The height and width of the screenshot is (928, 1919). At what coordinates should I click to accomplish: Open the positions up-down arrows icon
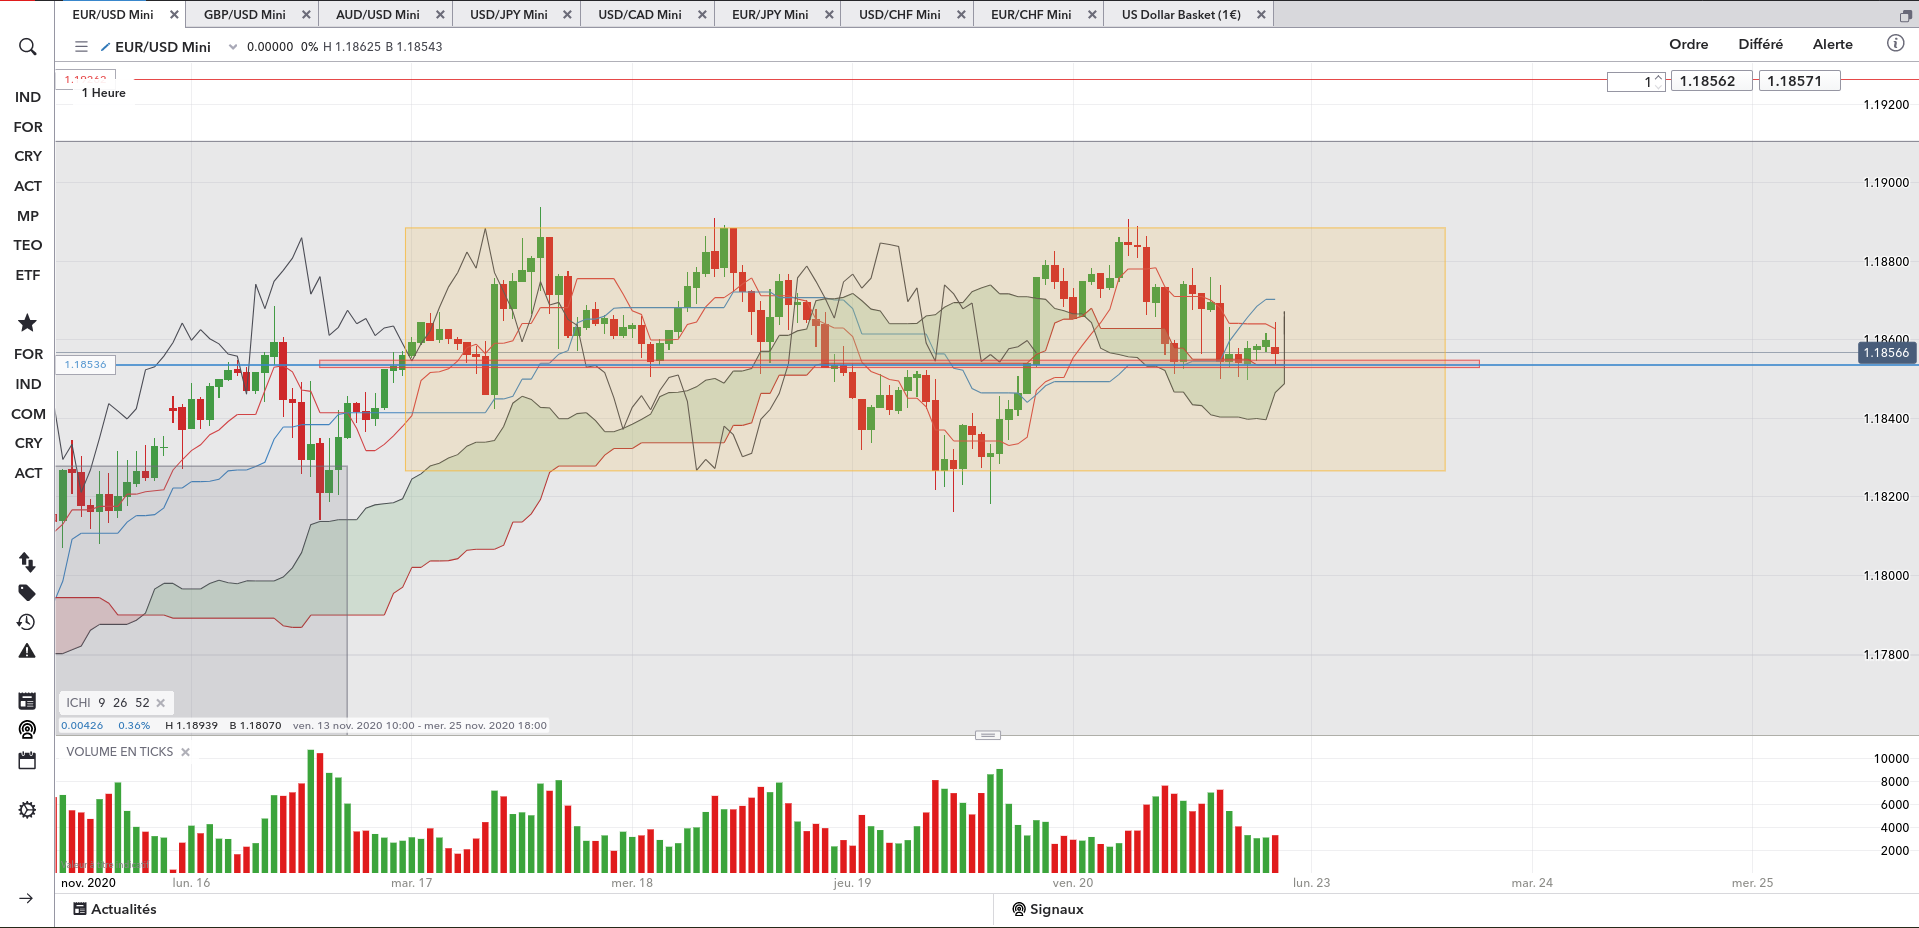tap(27, 562)
